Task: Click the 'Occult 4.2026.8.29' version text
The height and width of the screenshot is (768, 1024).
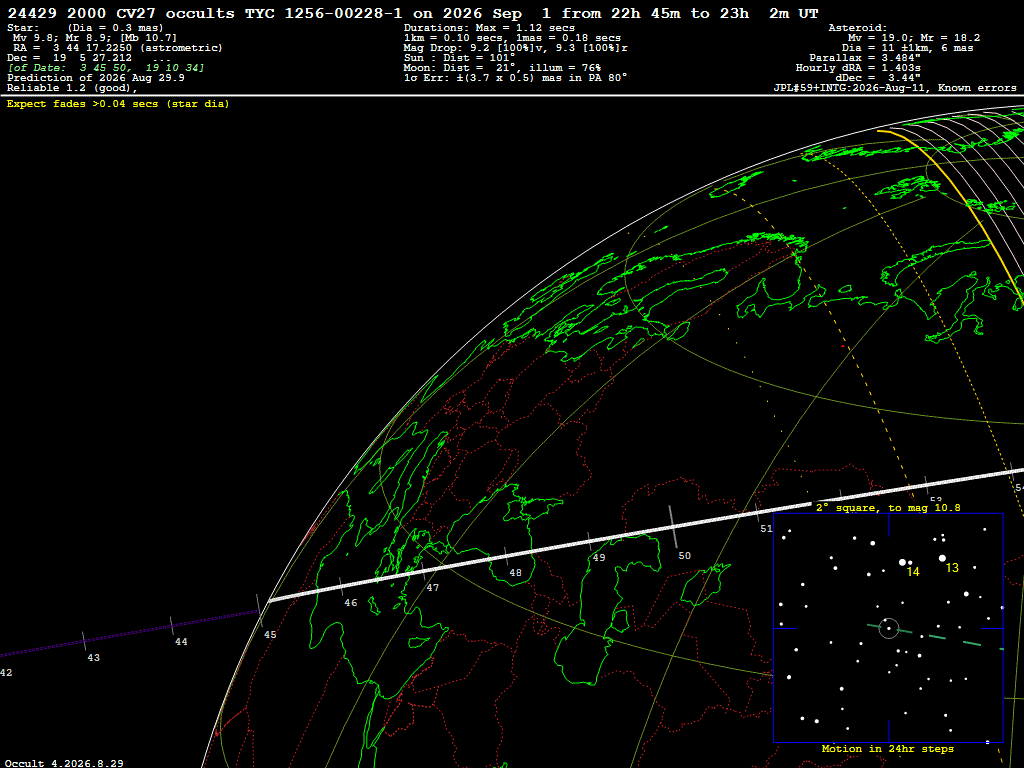Action: pyautogui.click(x=64, y=763)
